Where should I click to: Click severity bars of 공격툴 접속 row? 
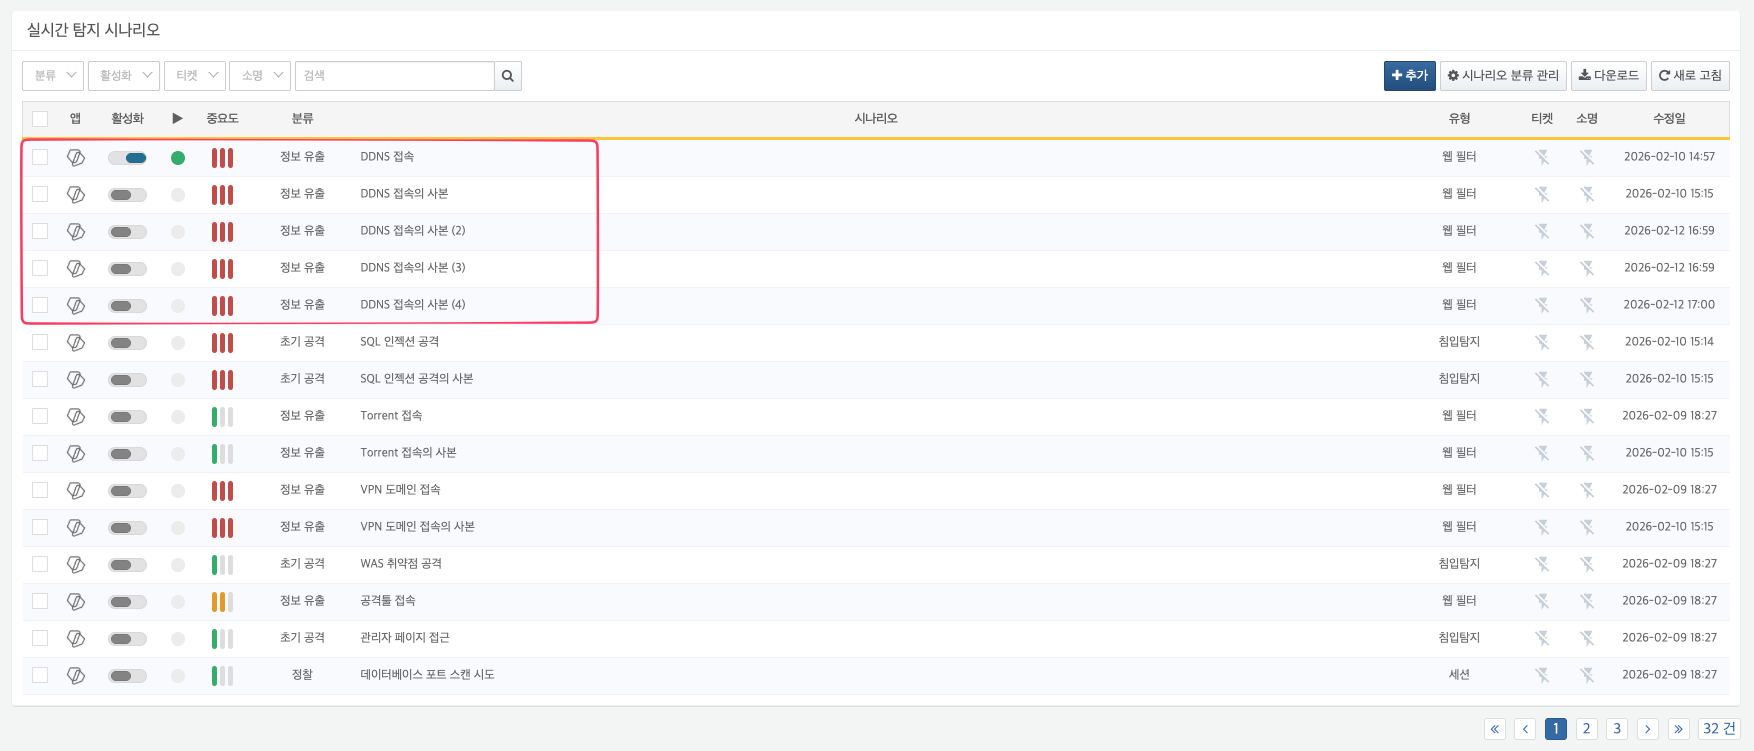click(x=222, y=602)
